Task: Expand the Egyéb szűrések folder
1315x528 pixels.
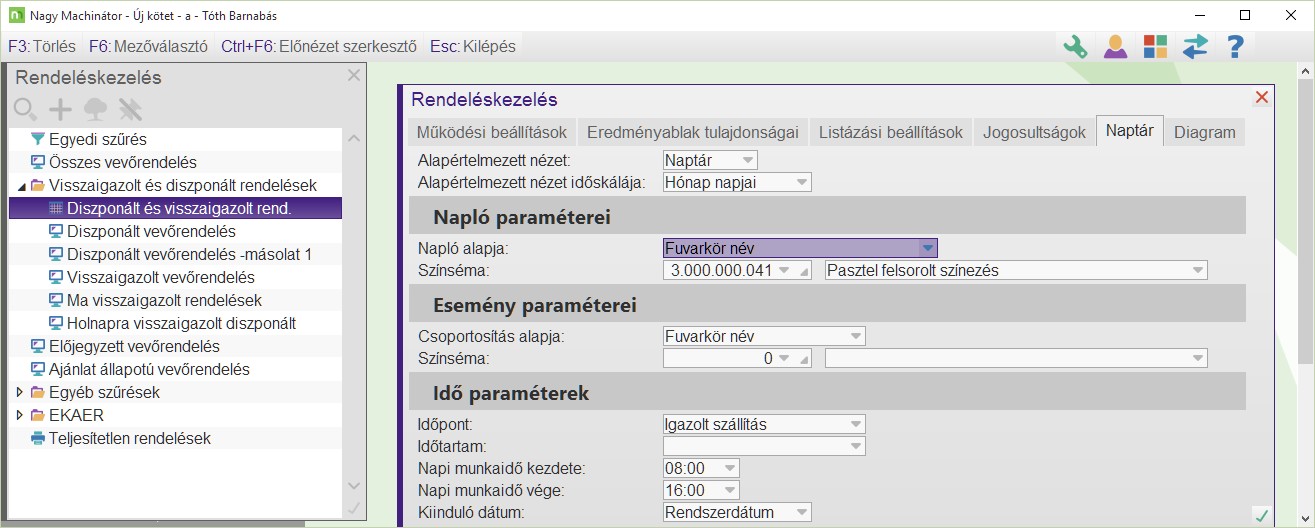Action: point(21,392)
